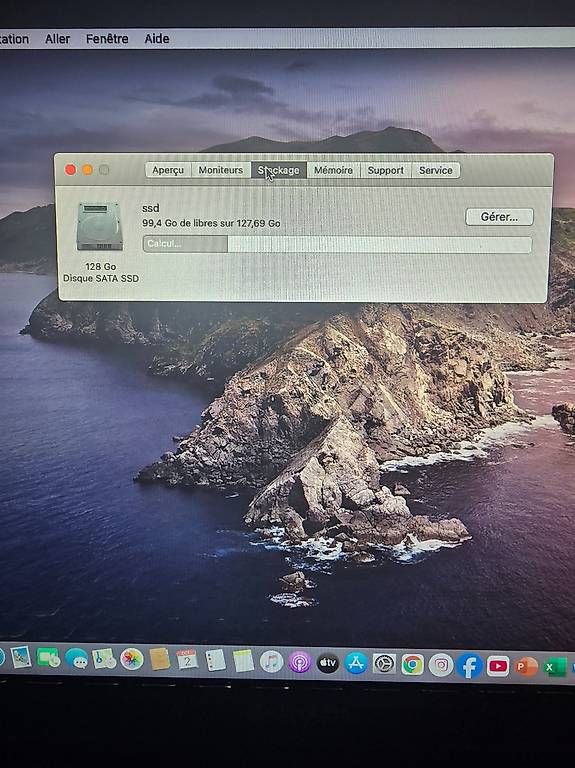Screen dimensions: 575x768
Task: Minimize the window with the yellow button
Action: [87, 169]
